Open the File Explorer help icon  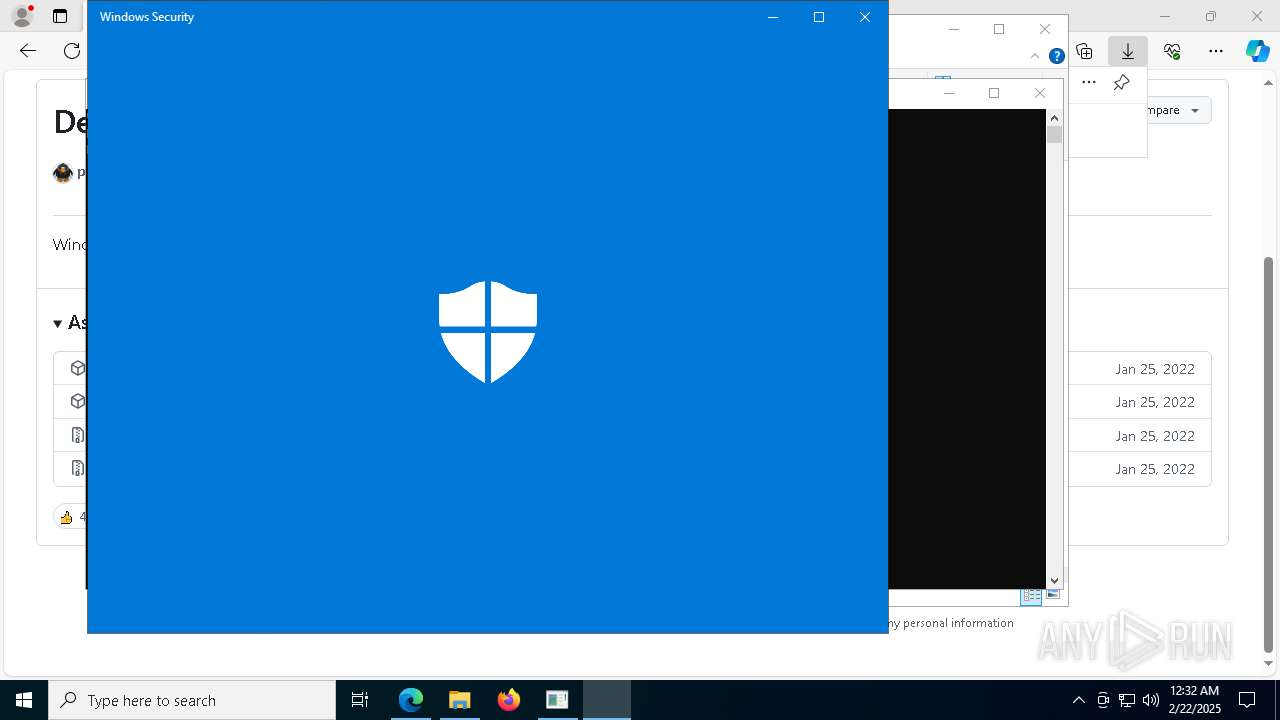point(1056,56)
